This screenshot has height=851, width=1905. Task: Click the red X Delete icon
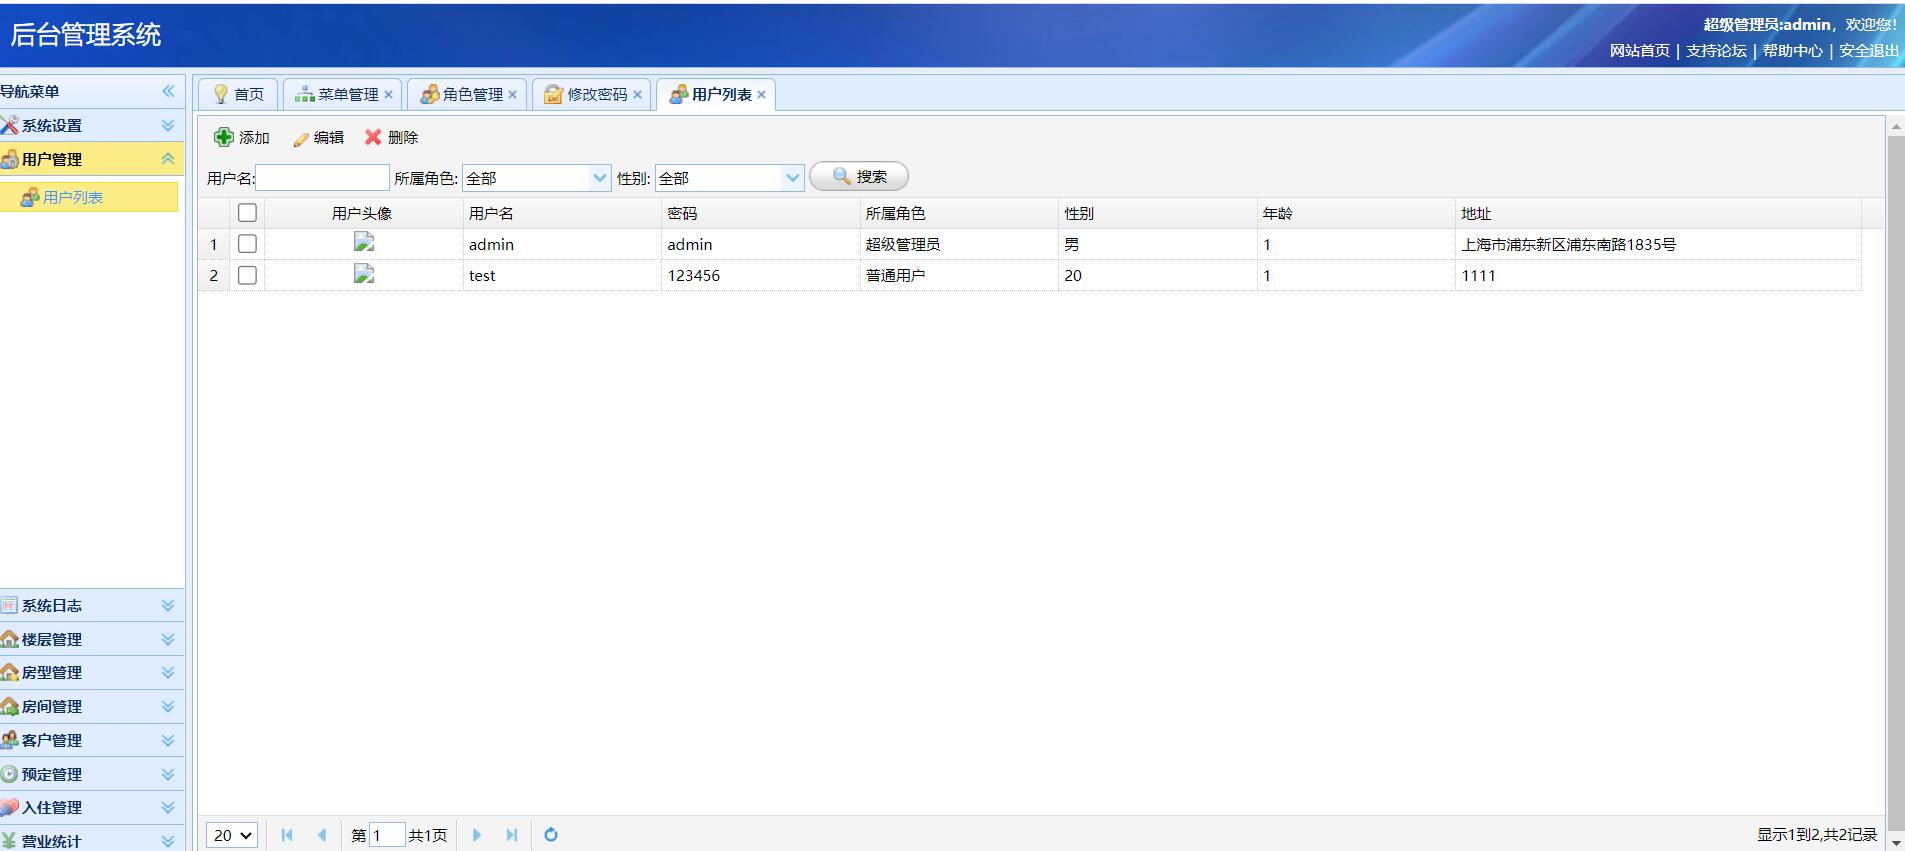pos(373,137)
